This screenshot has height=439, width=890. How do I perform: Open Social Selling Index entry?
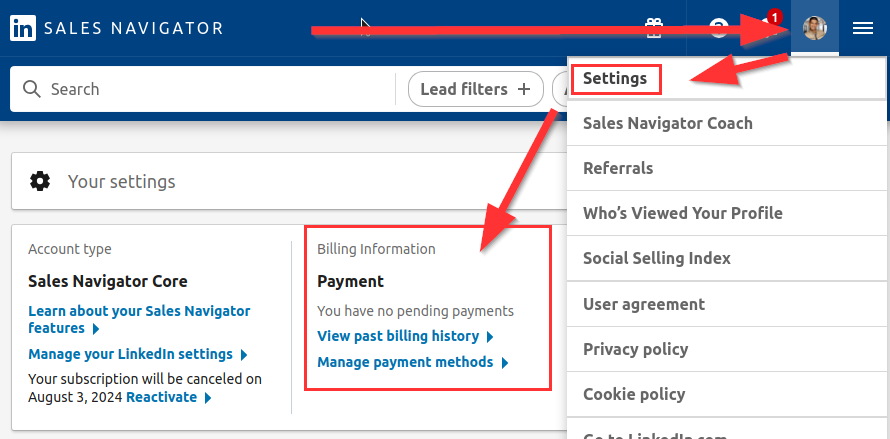click(x=656, y=258)
